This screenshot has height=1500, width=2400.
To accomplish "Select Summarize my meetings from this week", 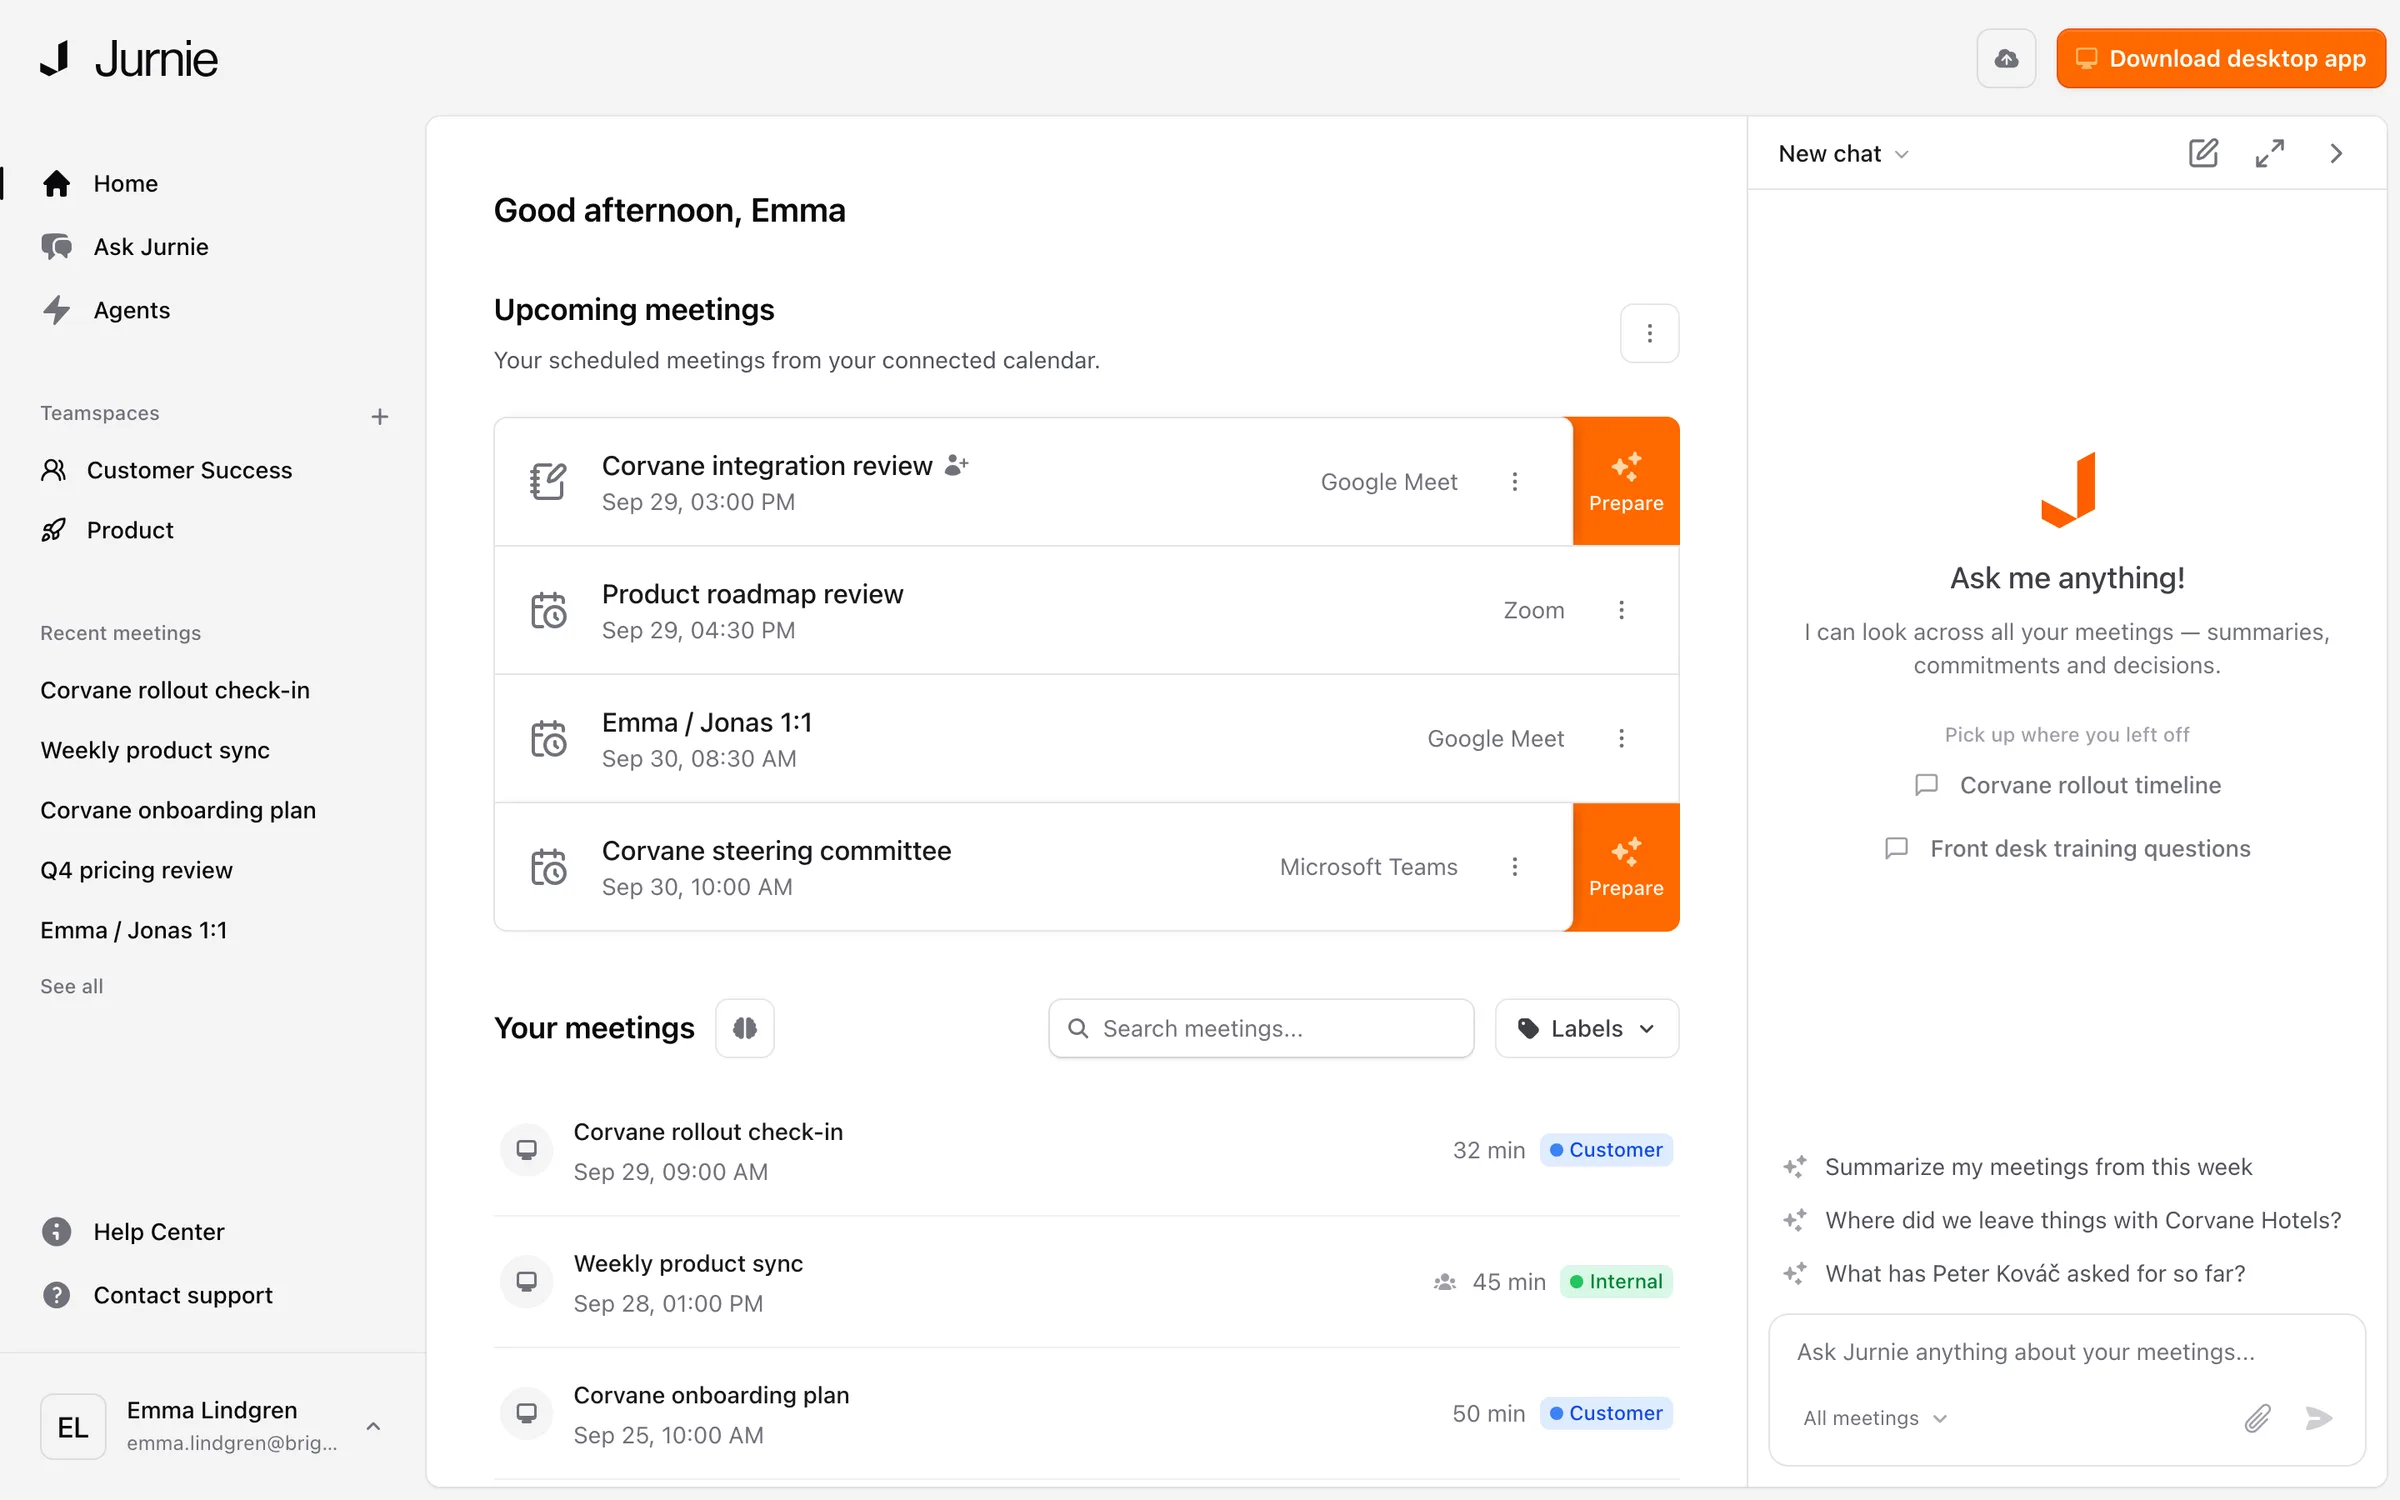I will [2017, 1167].
